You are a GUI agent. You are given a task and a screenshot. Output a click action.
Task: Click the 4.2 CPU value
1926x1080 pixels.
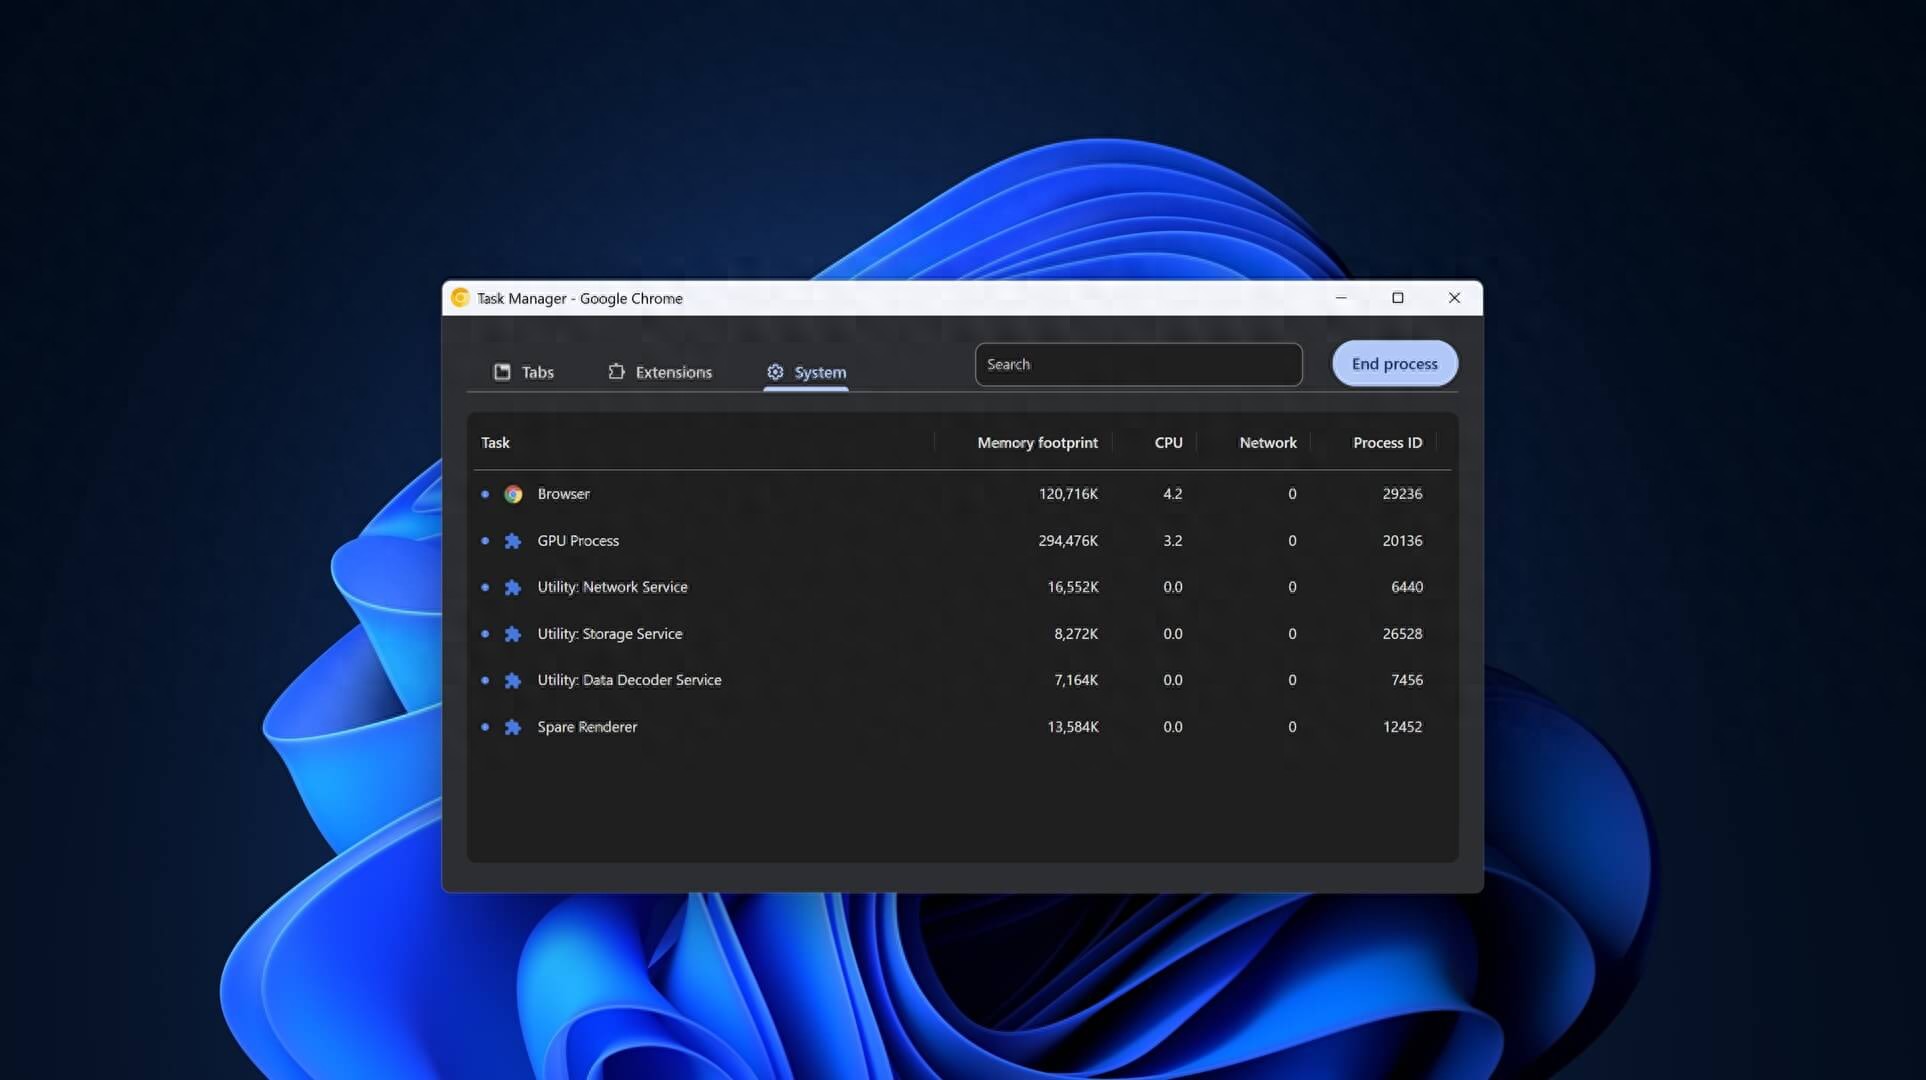tap(1172, 494)
